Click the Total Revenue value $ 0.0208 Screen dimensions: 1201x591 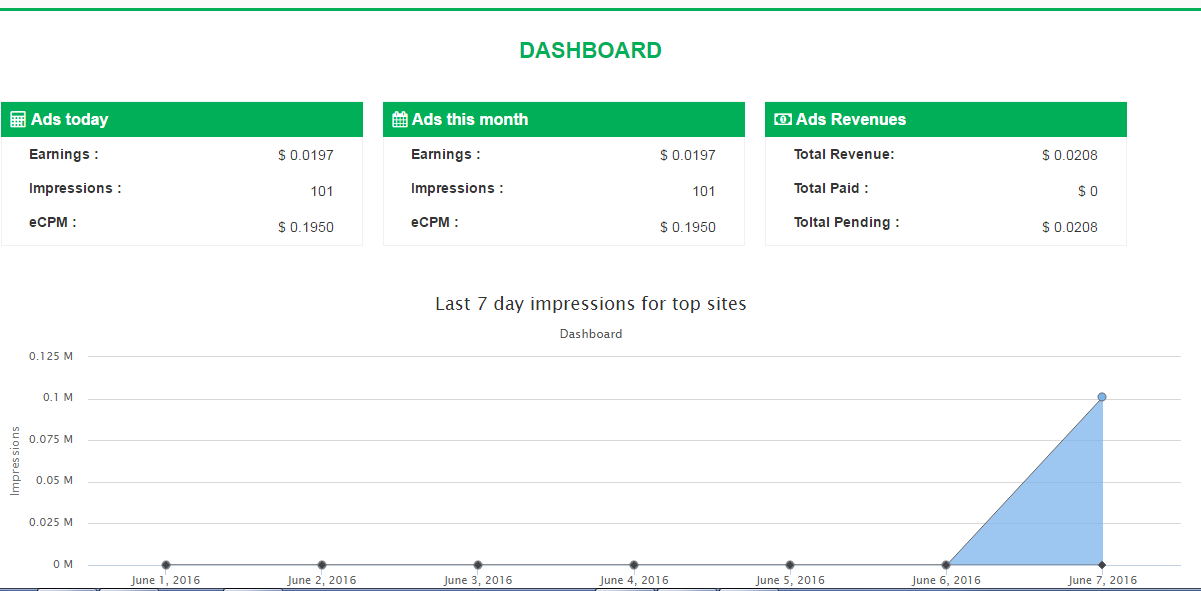tap(1069, 155)
